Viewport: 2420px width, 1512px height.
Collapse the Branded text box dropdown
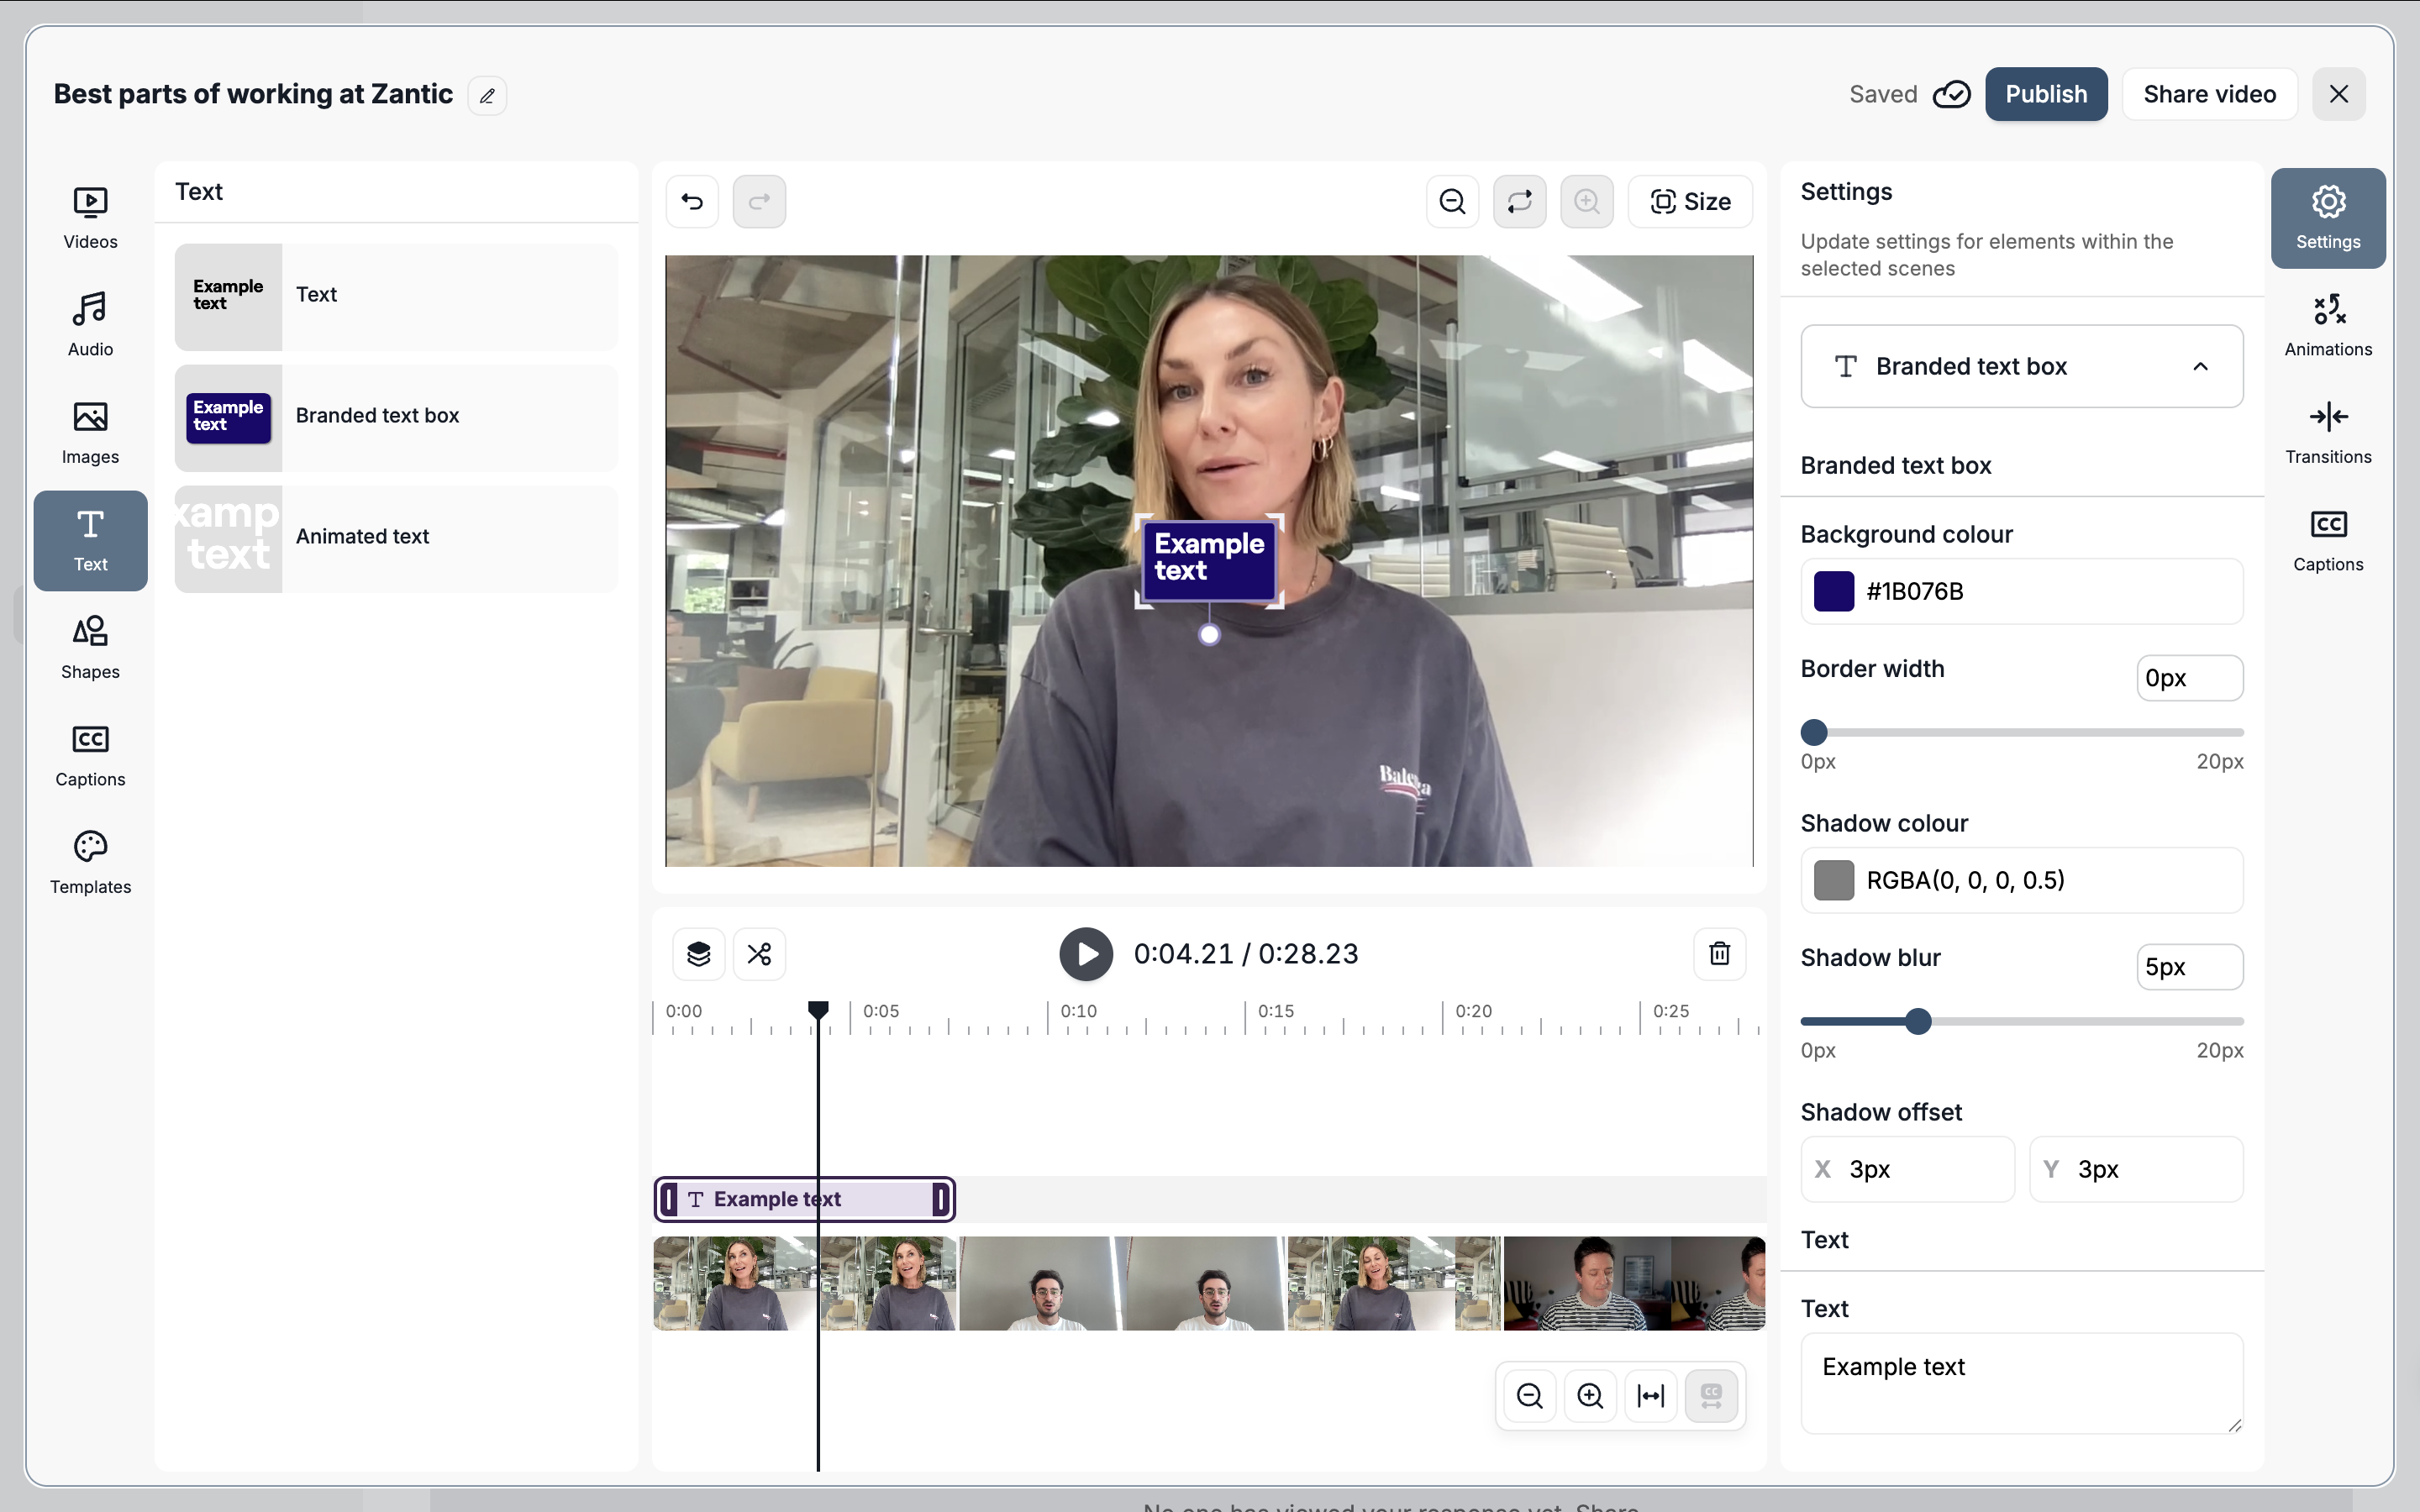pyautogui.click(x=2200, y=367)
